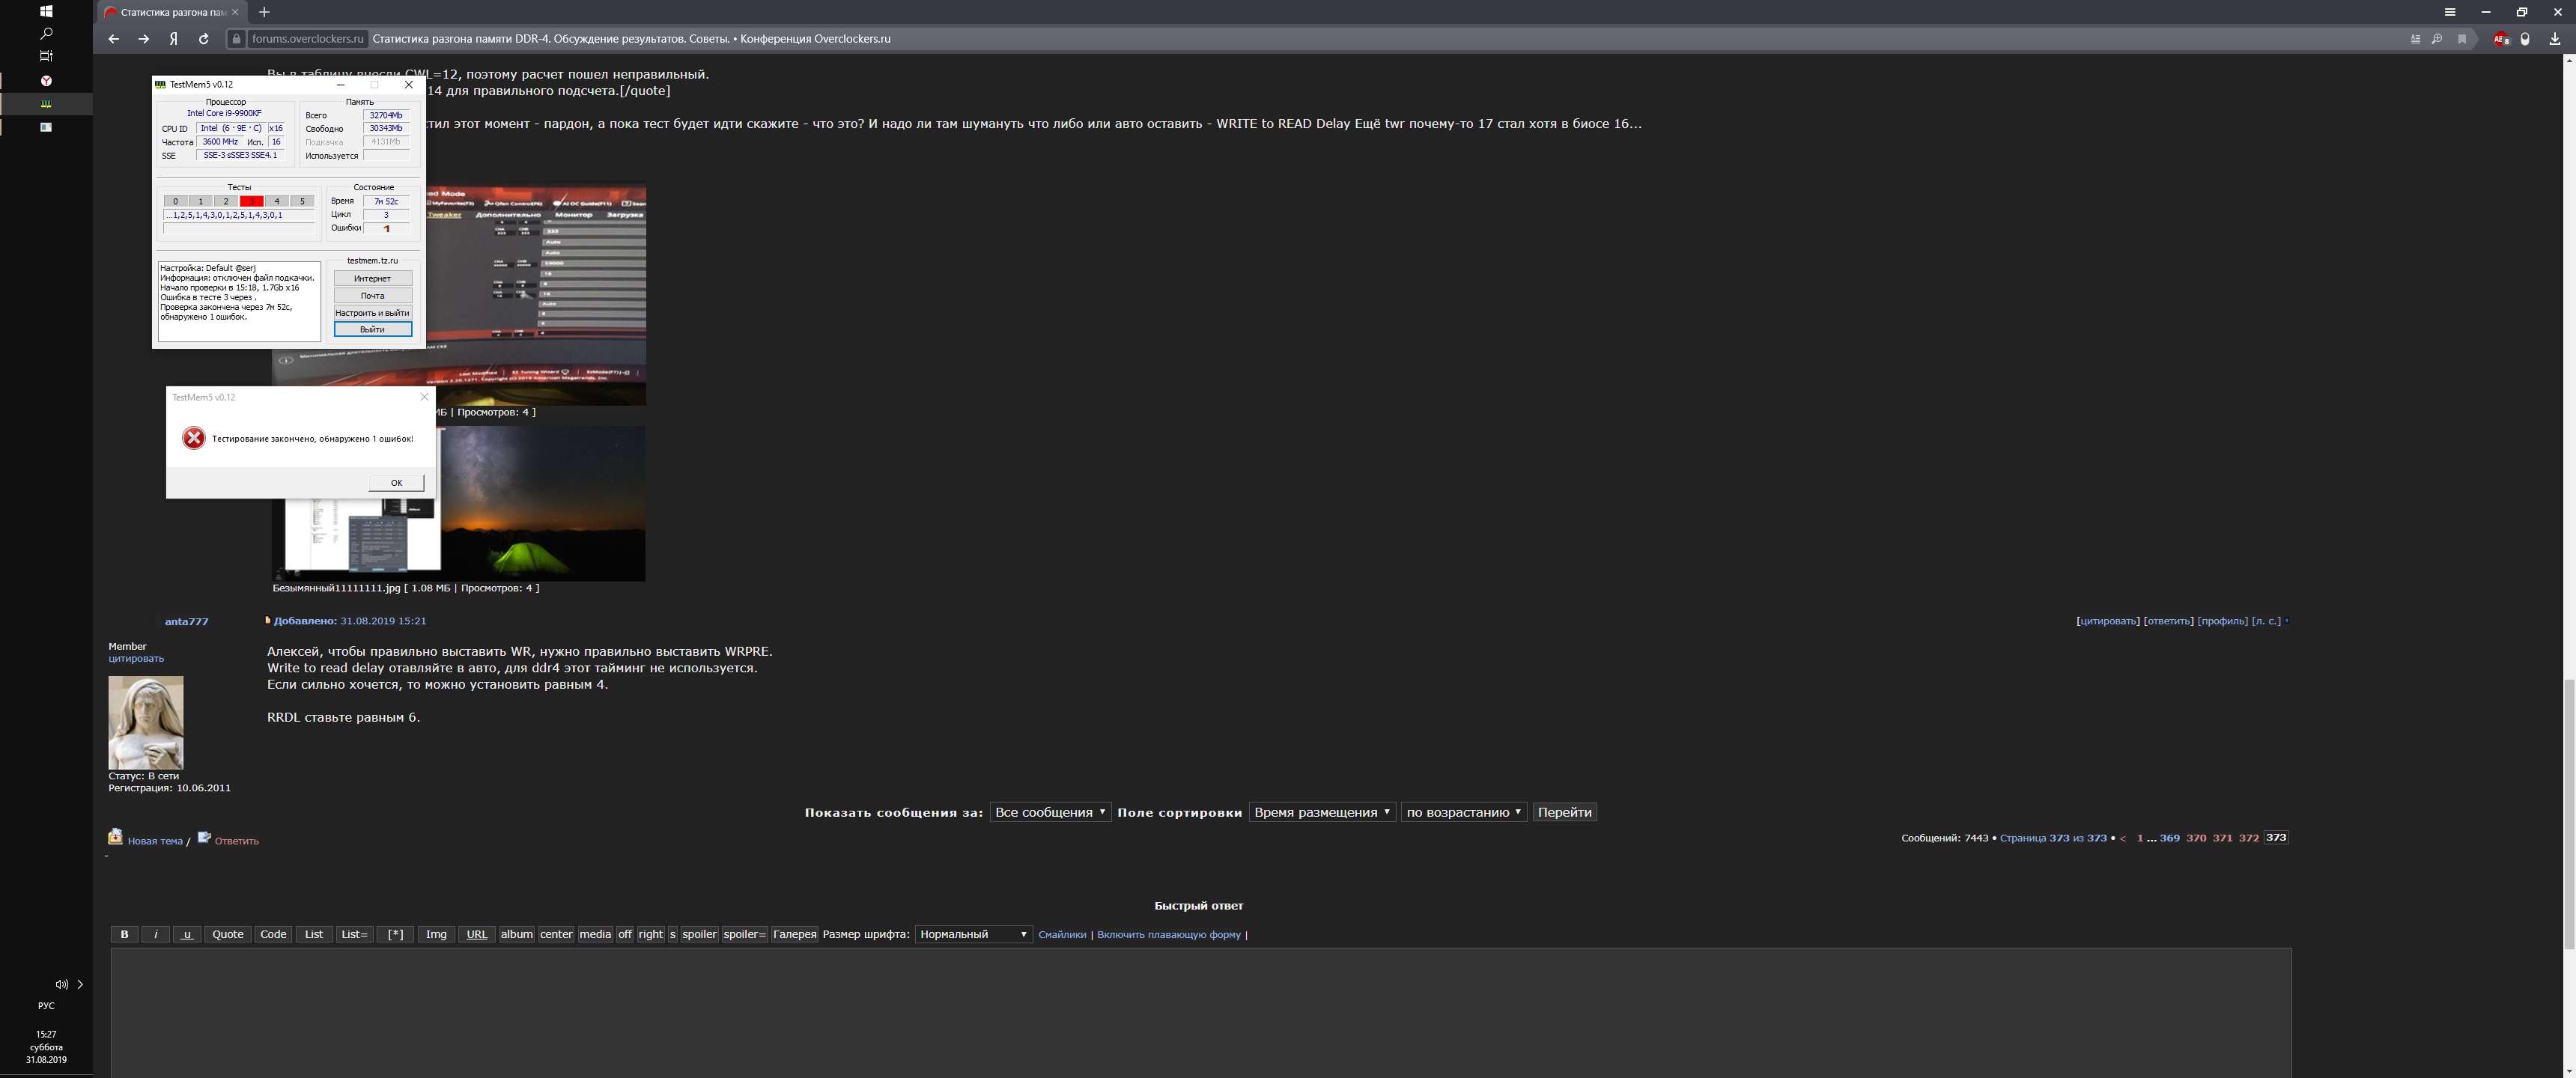The image size is (2576, 1078).
Task: Click TestMem5 taskbar icon
Action: 46,104
